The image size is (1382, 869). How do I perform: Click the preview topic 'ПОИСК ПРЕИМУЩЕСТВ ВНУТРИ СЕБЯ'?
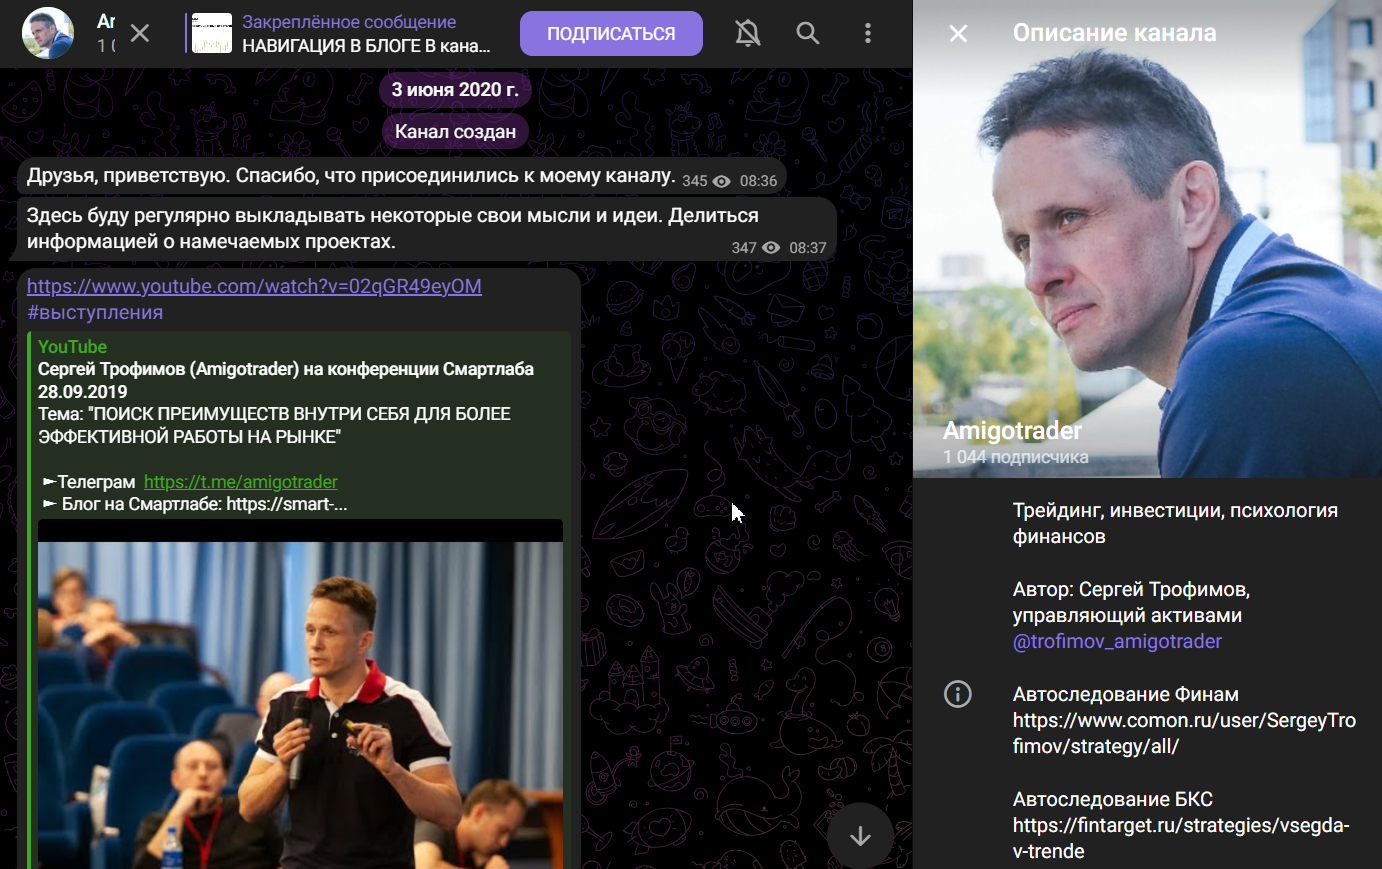point(274,425)
